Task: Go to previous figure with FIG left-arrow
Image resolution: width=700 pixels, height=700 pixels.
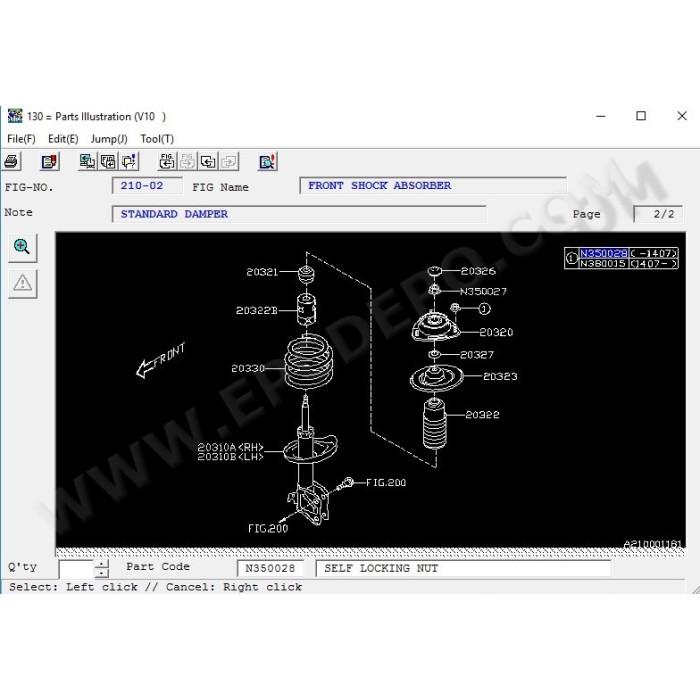Action: point(167,161)
